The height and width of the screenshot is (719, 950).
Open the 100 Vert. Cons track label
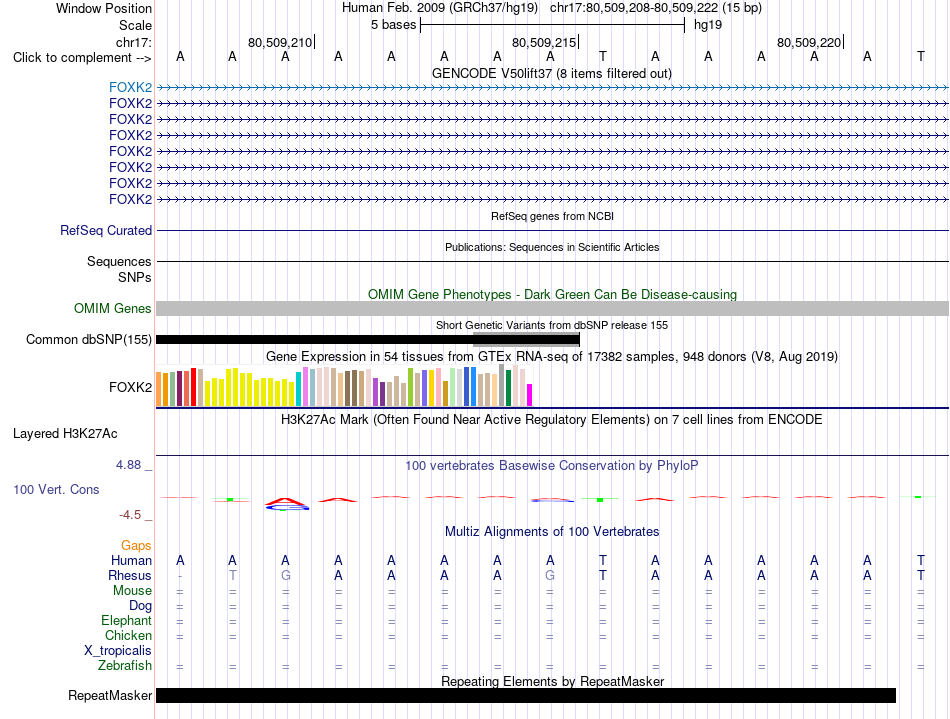pos(56,489)
